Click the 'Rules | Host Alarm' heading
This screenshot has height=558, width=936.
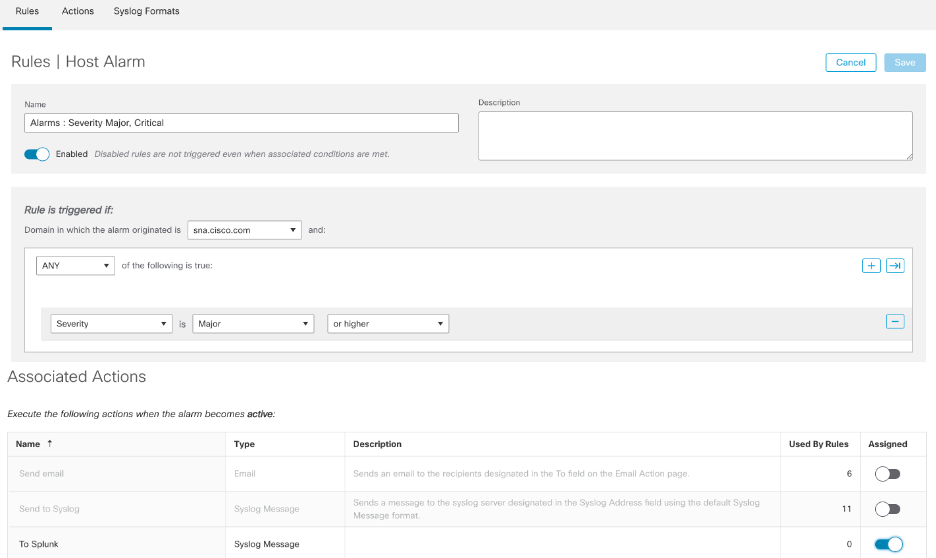pyautogui.click(x=78, y=62)
